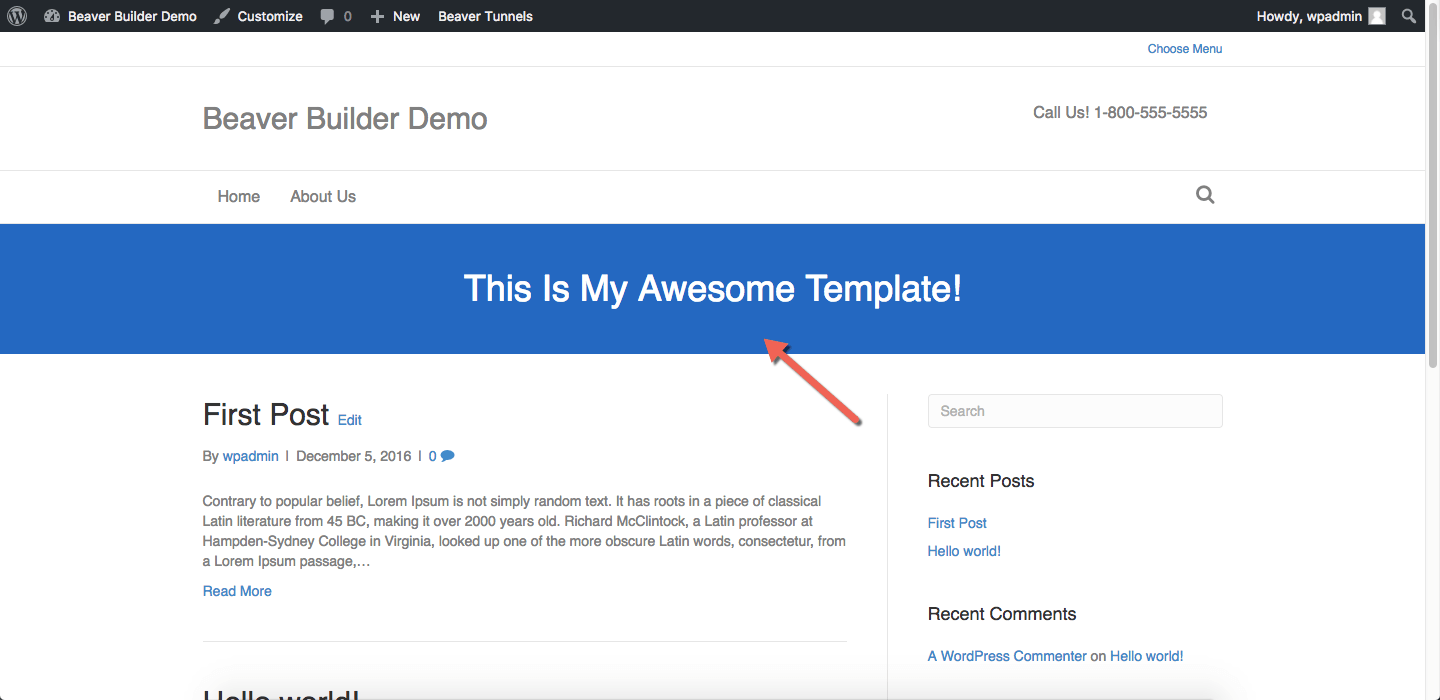Open the comments bubble in admin bar
This screenshot has height=700, width=1440.
coord(335,16)
